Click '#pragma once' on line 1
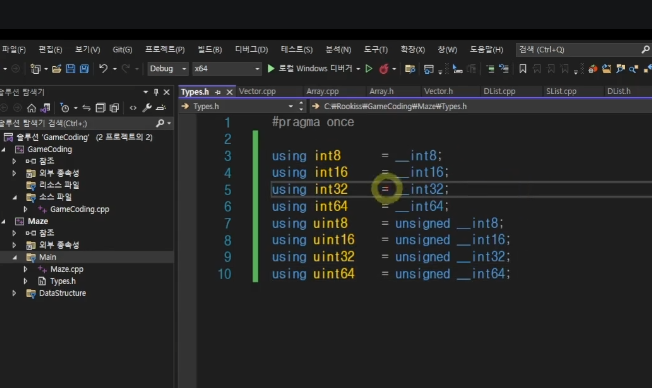Screen dimensions: 652x388 coord(313,122)
